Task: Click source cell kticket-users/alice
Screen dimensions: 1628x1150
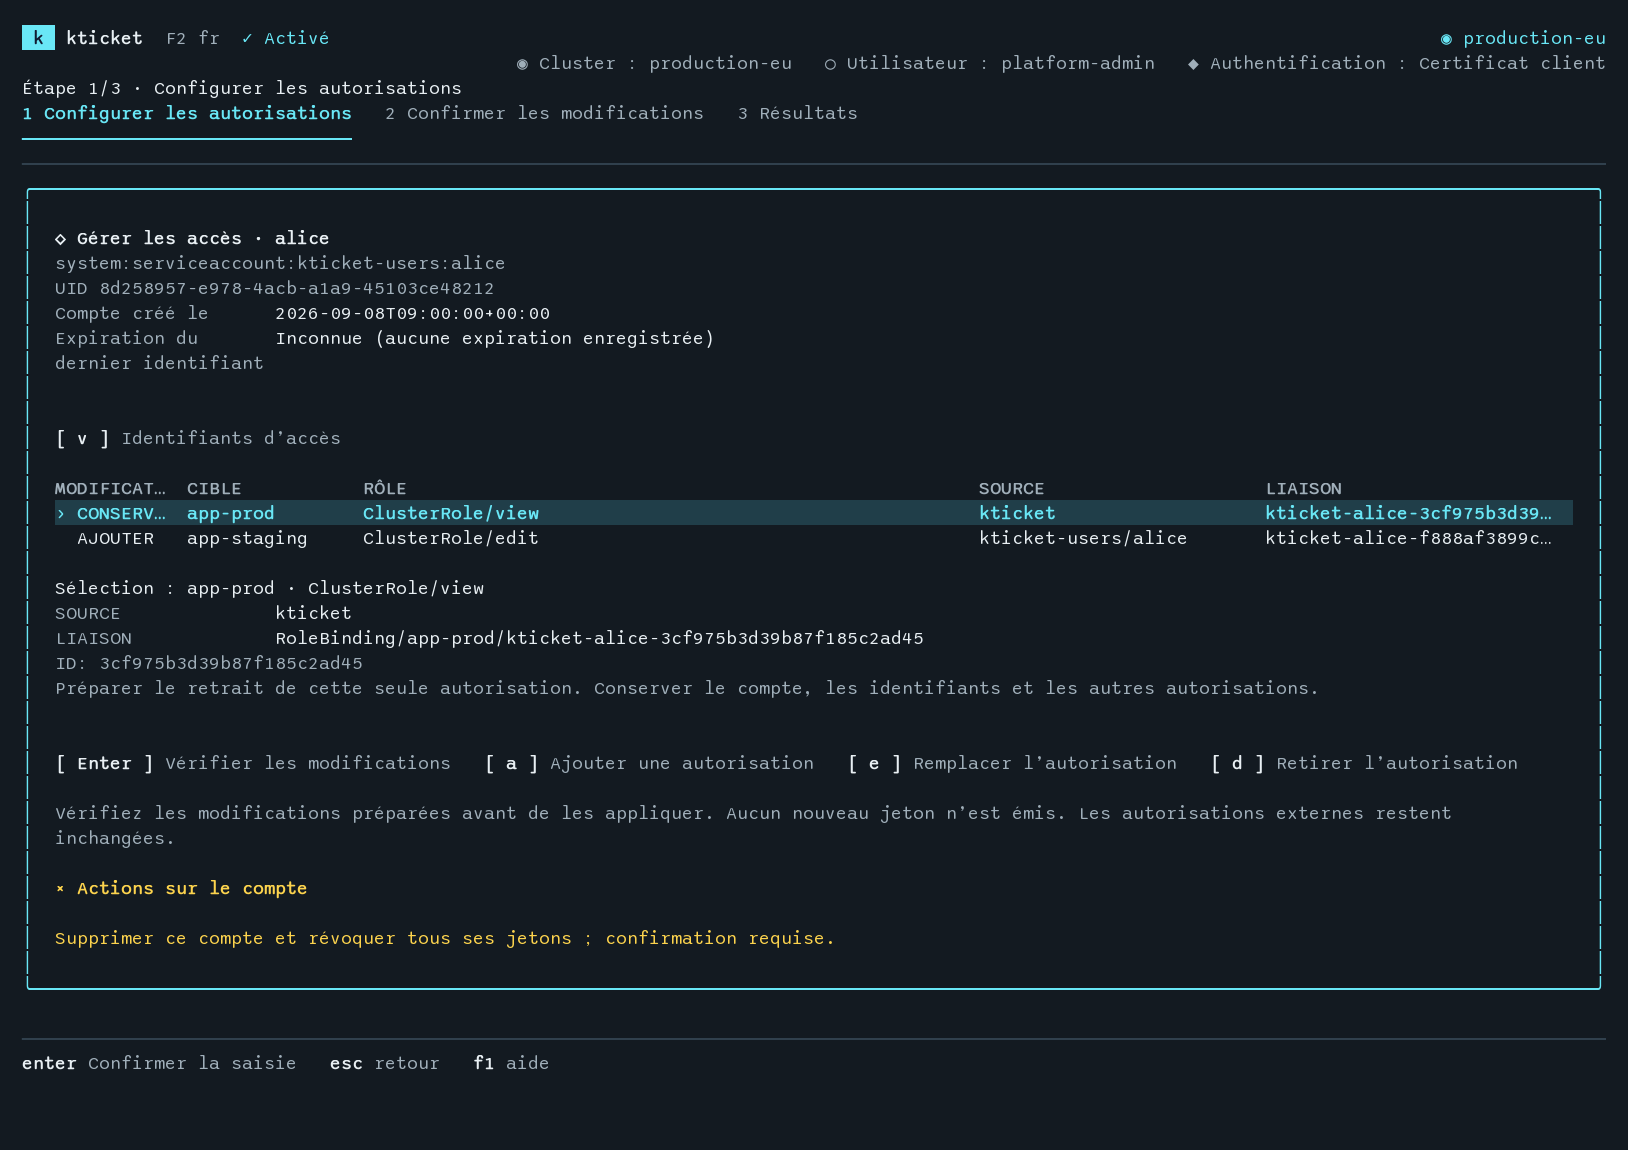Action: [x=1083, y=538]
